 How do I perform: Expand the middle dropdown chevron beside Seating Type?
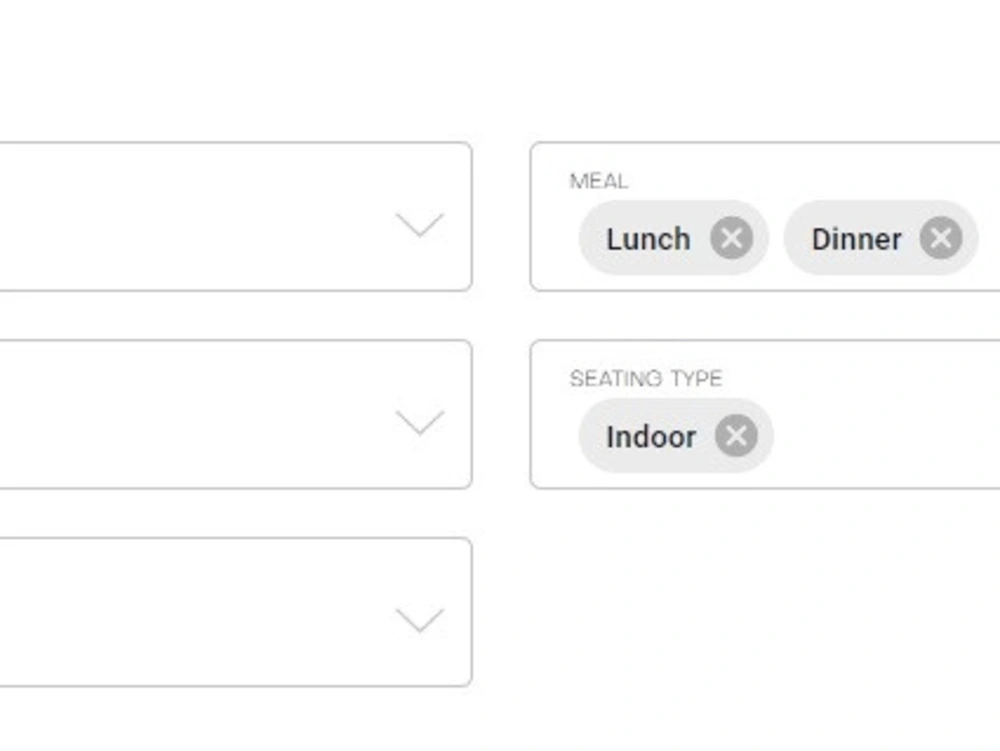click(420, 423)
